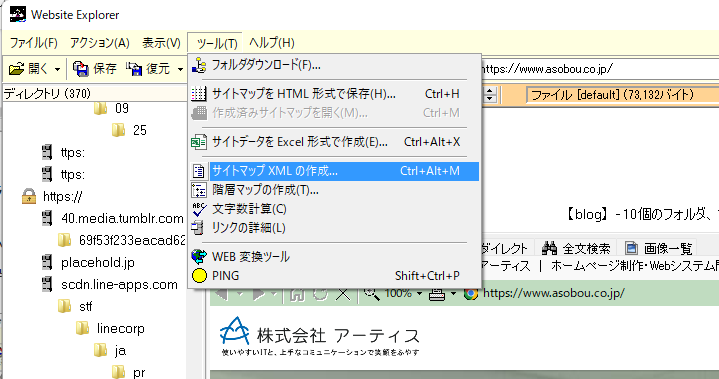
Task: Open the 100% zoom dropdown arrow
Action: point(419,294)
